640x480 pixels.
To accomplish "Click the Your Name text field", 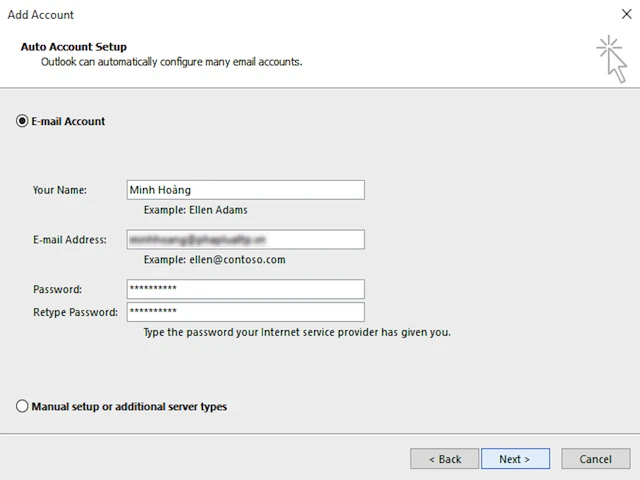I will (x=245, y=190).
